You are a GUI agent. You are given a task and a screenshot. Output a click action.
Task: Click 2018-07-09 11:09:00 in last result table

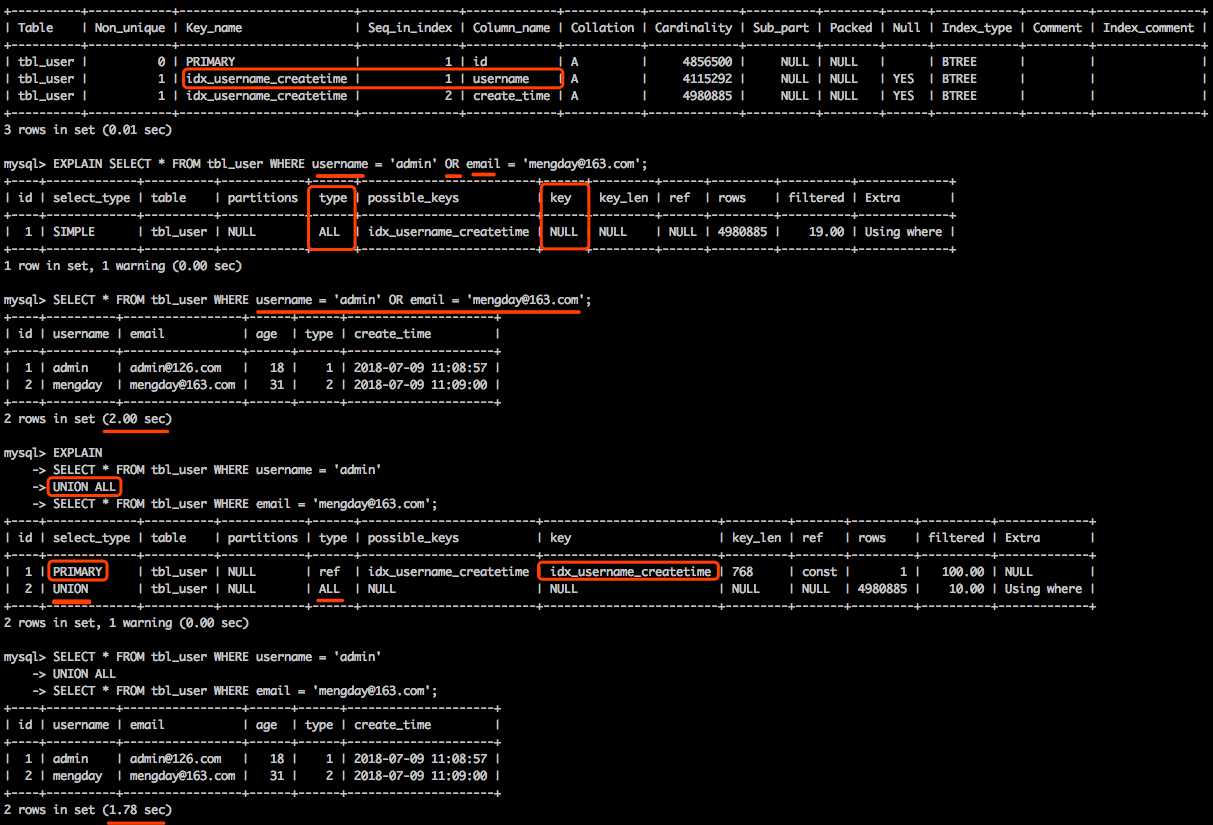pyautogui.click(x=420, y=776)
